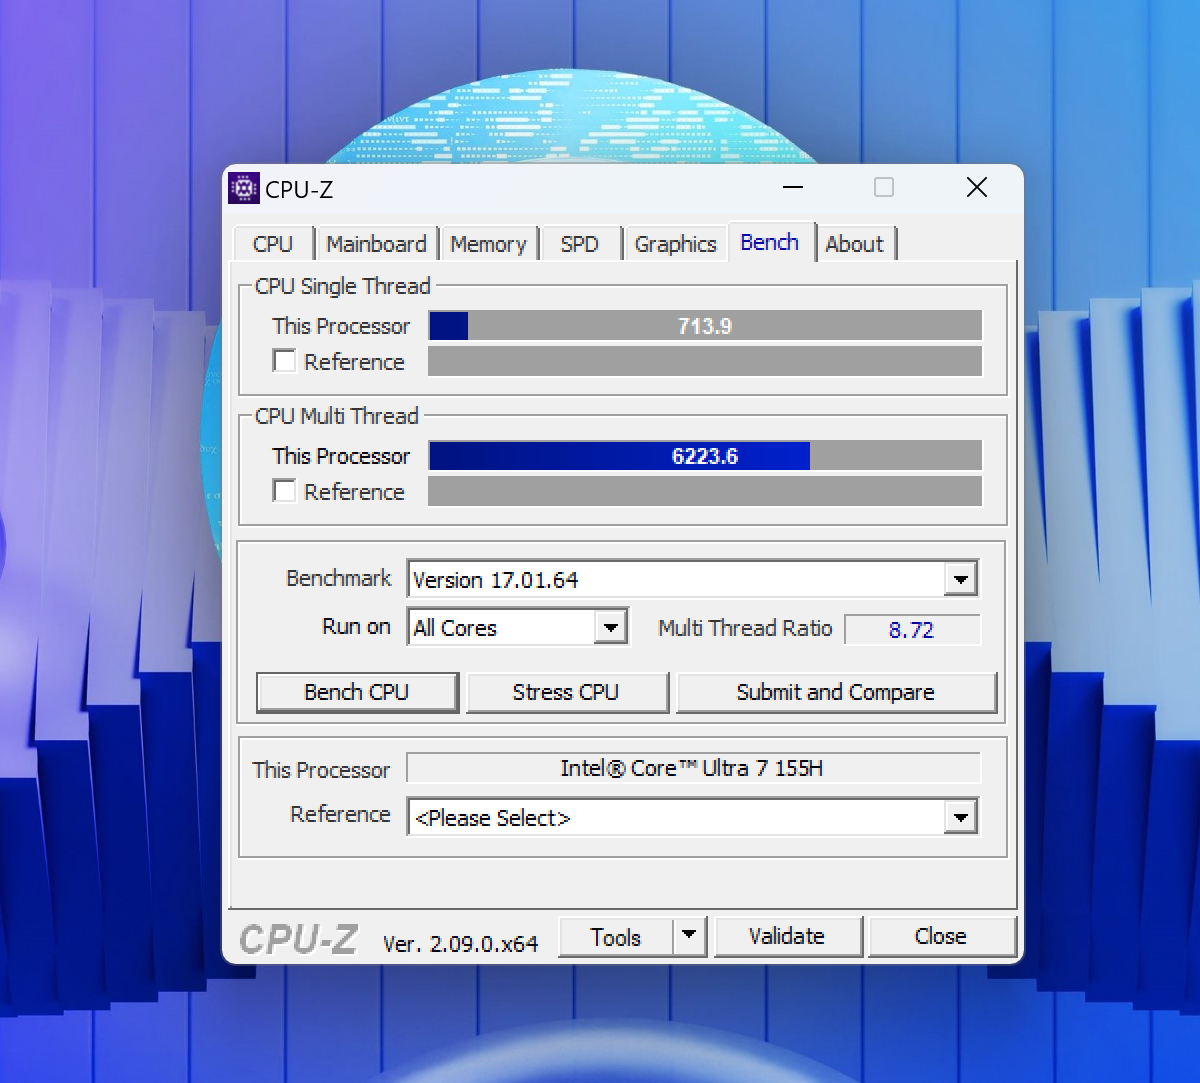Go to the SPD tab

pyautogui.click(x=580, y=244)
